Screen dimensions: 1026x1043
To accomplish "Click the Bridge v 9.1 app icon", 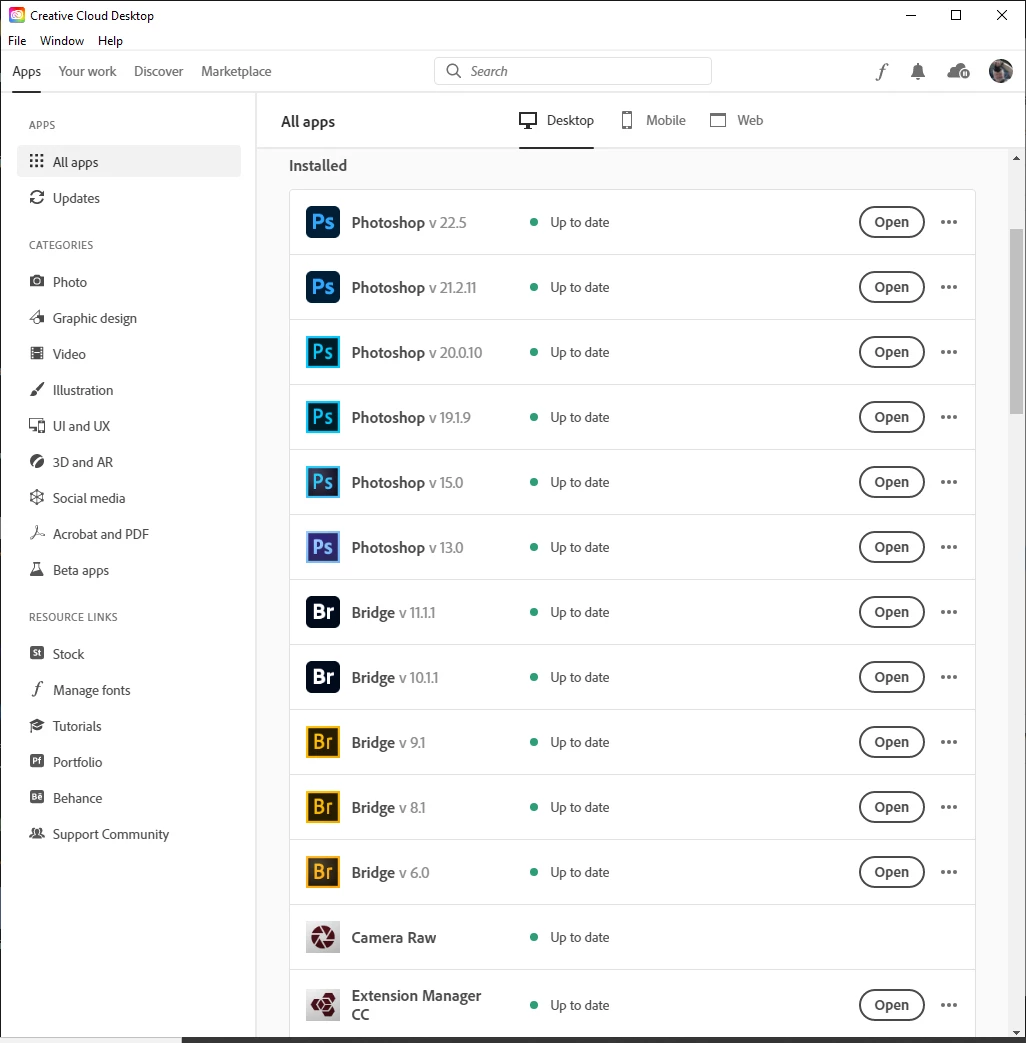I will coord(323,742).
